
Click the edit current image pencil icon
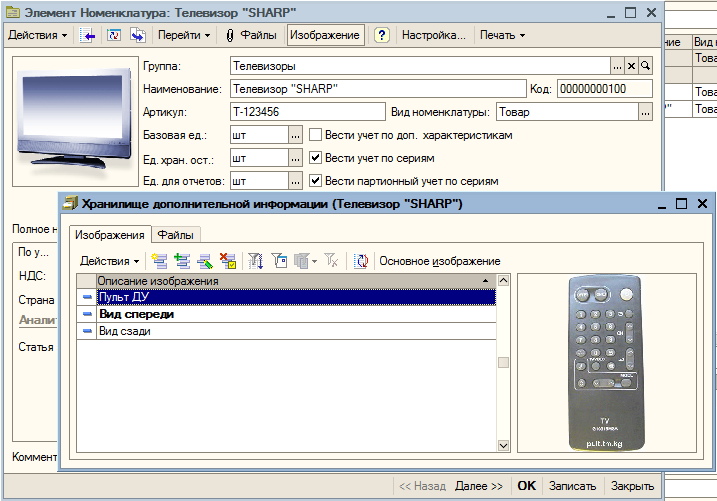[205, 261]
